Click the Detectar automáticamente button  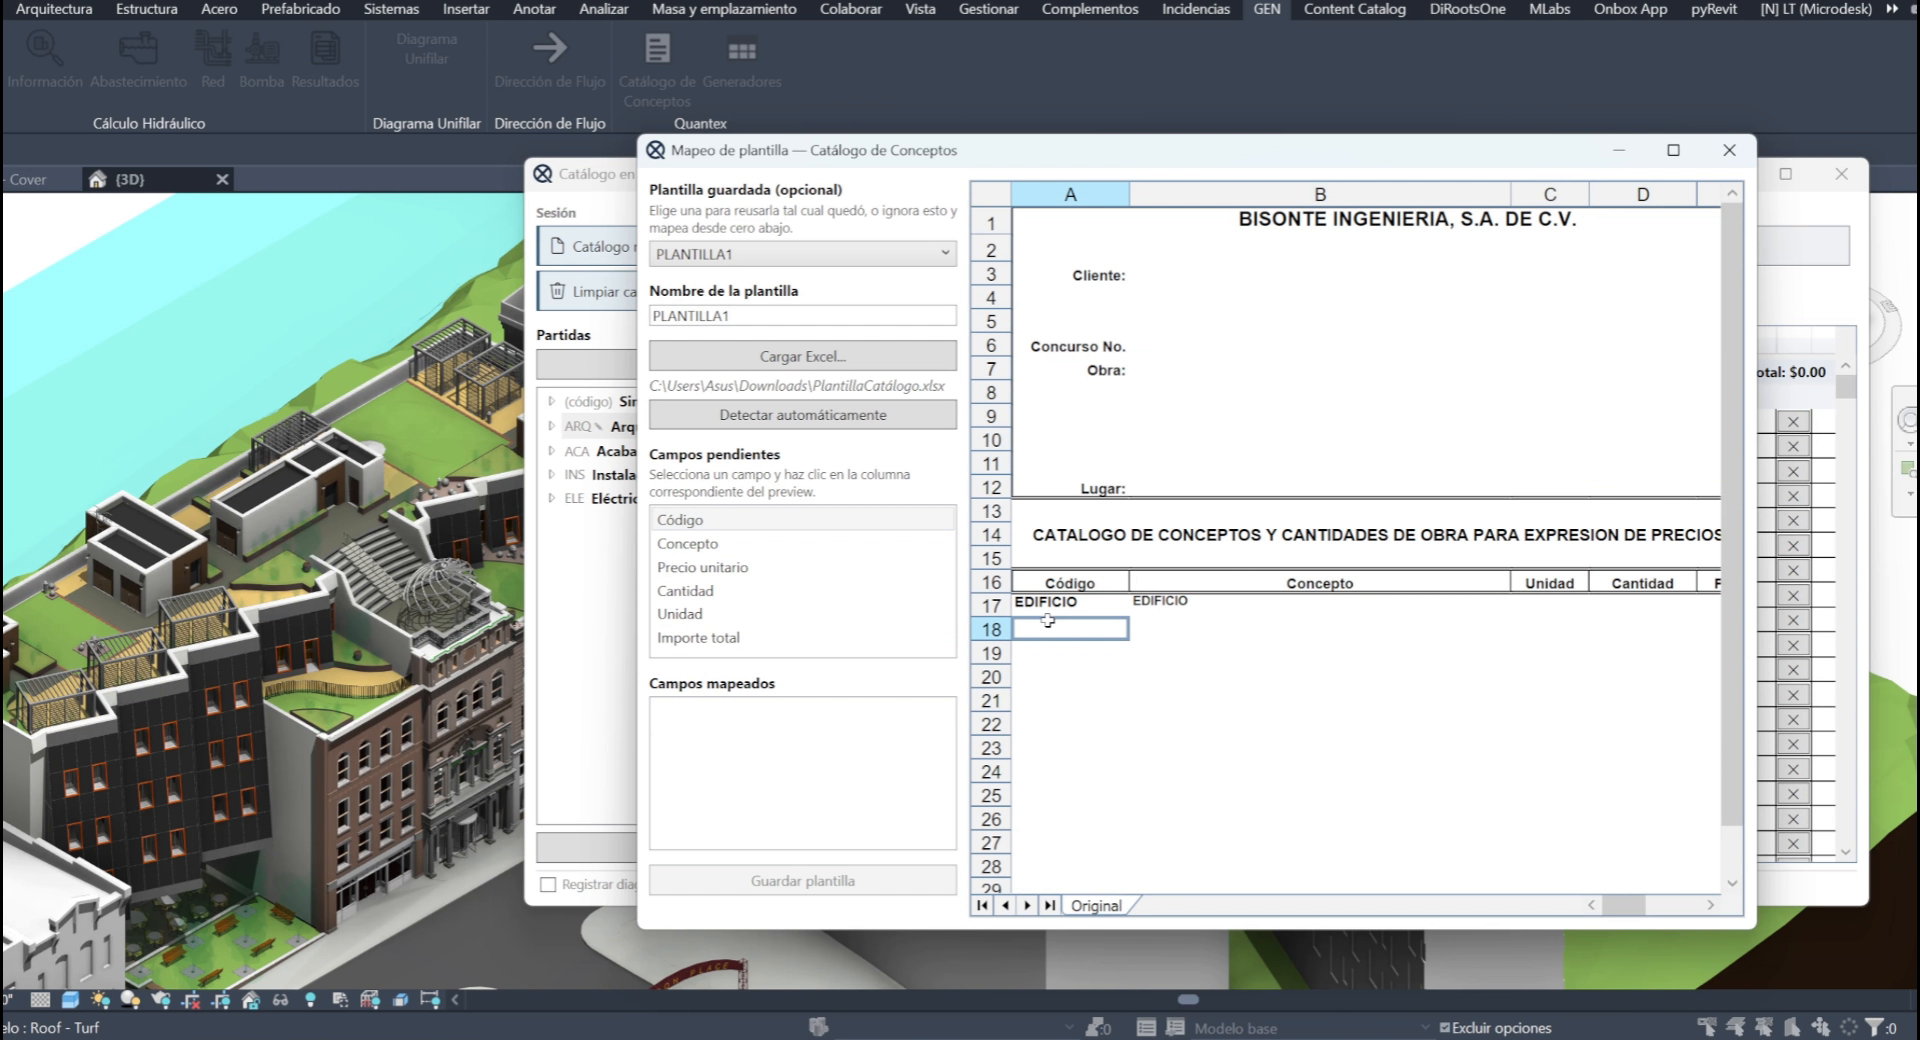(x=802, y=415)
